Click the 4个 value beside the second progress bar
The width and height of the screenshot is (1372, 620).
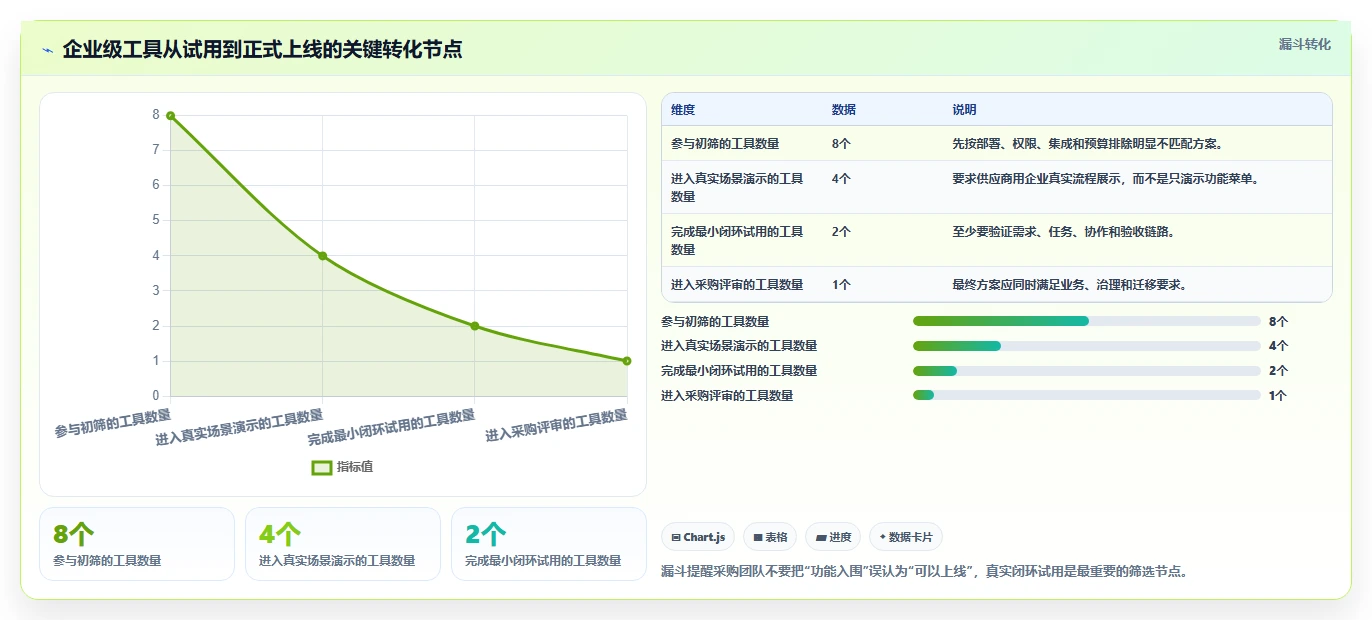point(1278,346)
